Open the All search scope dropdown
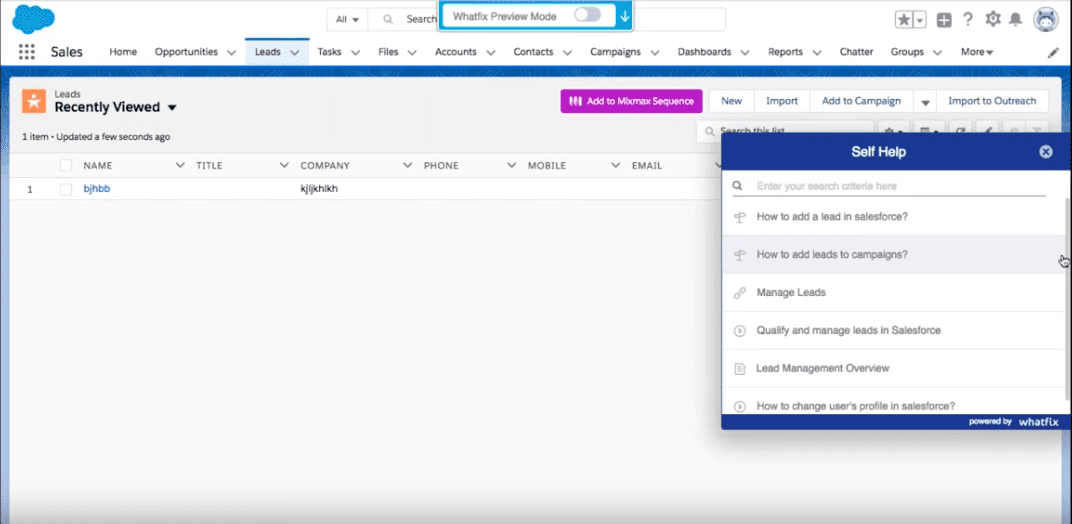Viewport: 1072px width, 524px height. point(347,19)
